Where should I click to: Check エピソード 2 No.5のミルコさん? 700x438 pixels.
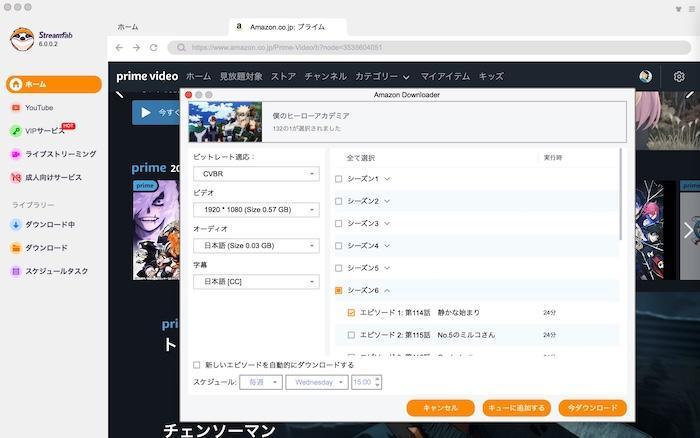pos(351,335)
